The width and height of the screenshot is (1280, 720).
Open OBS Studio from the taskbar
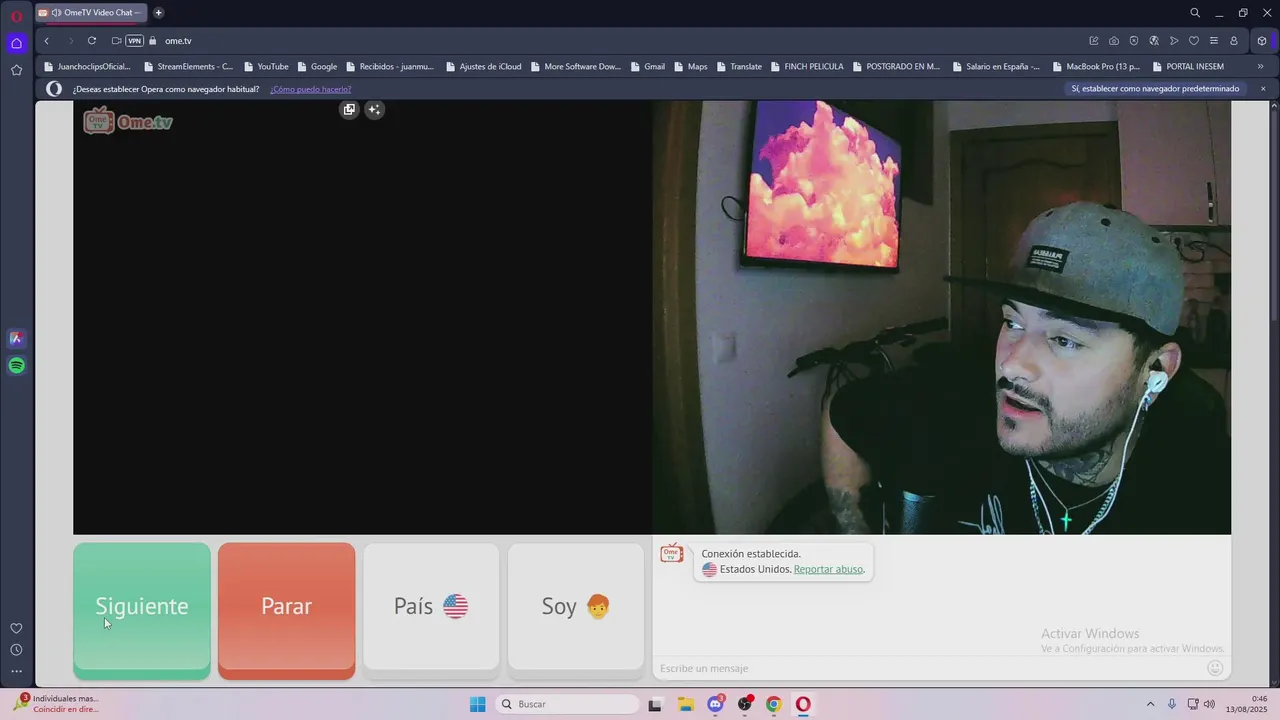[745, 704]
